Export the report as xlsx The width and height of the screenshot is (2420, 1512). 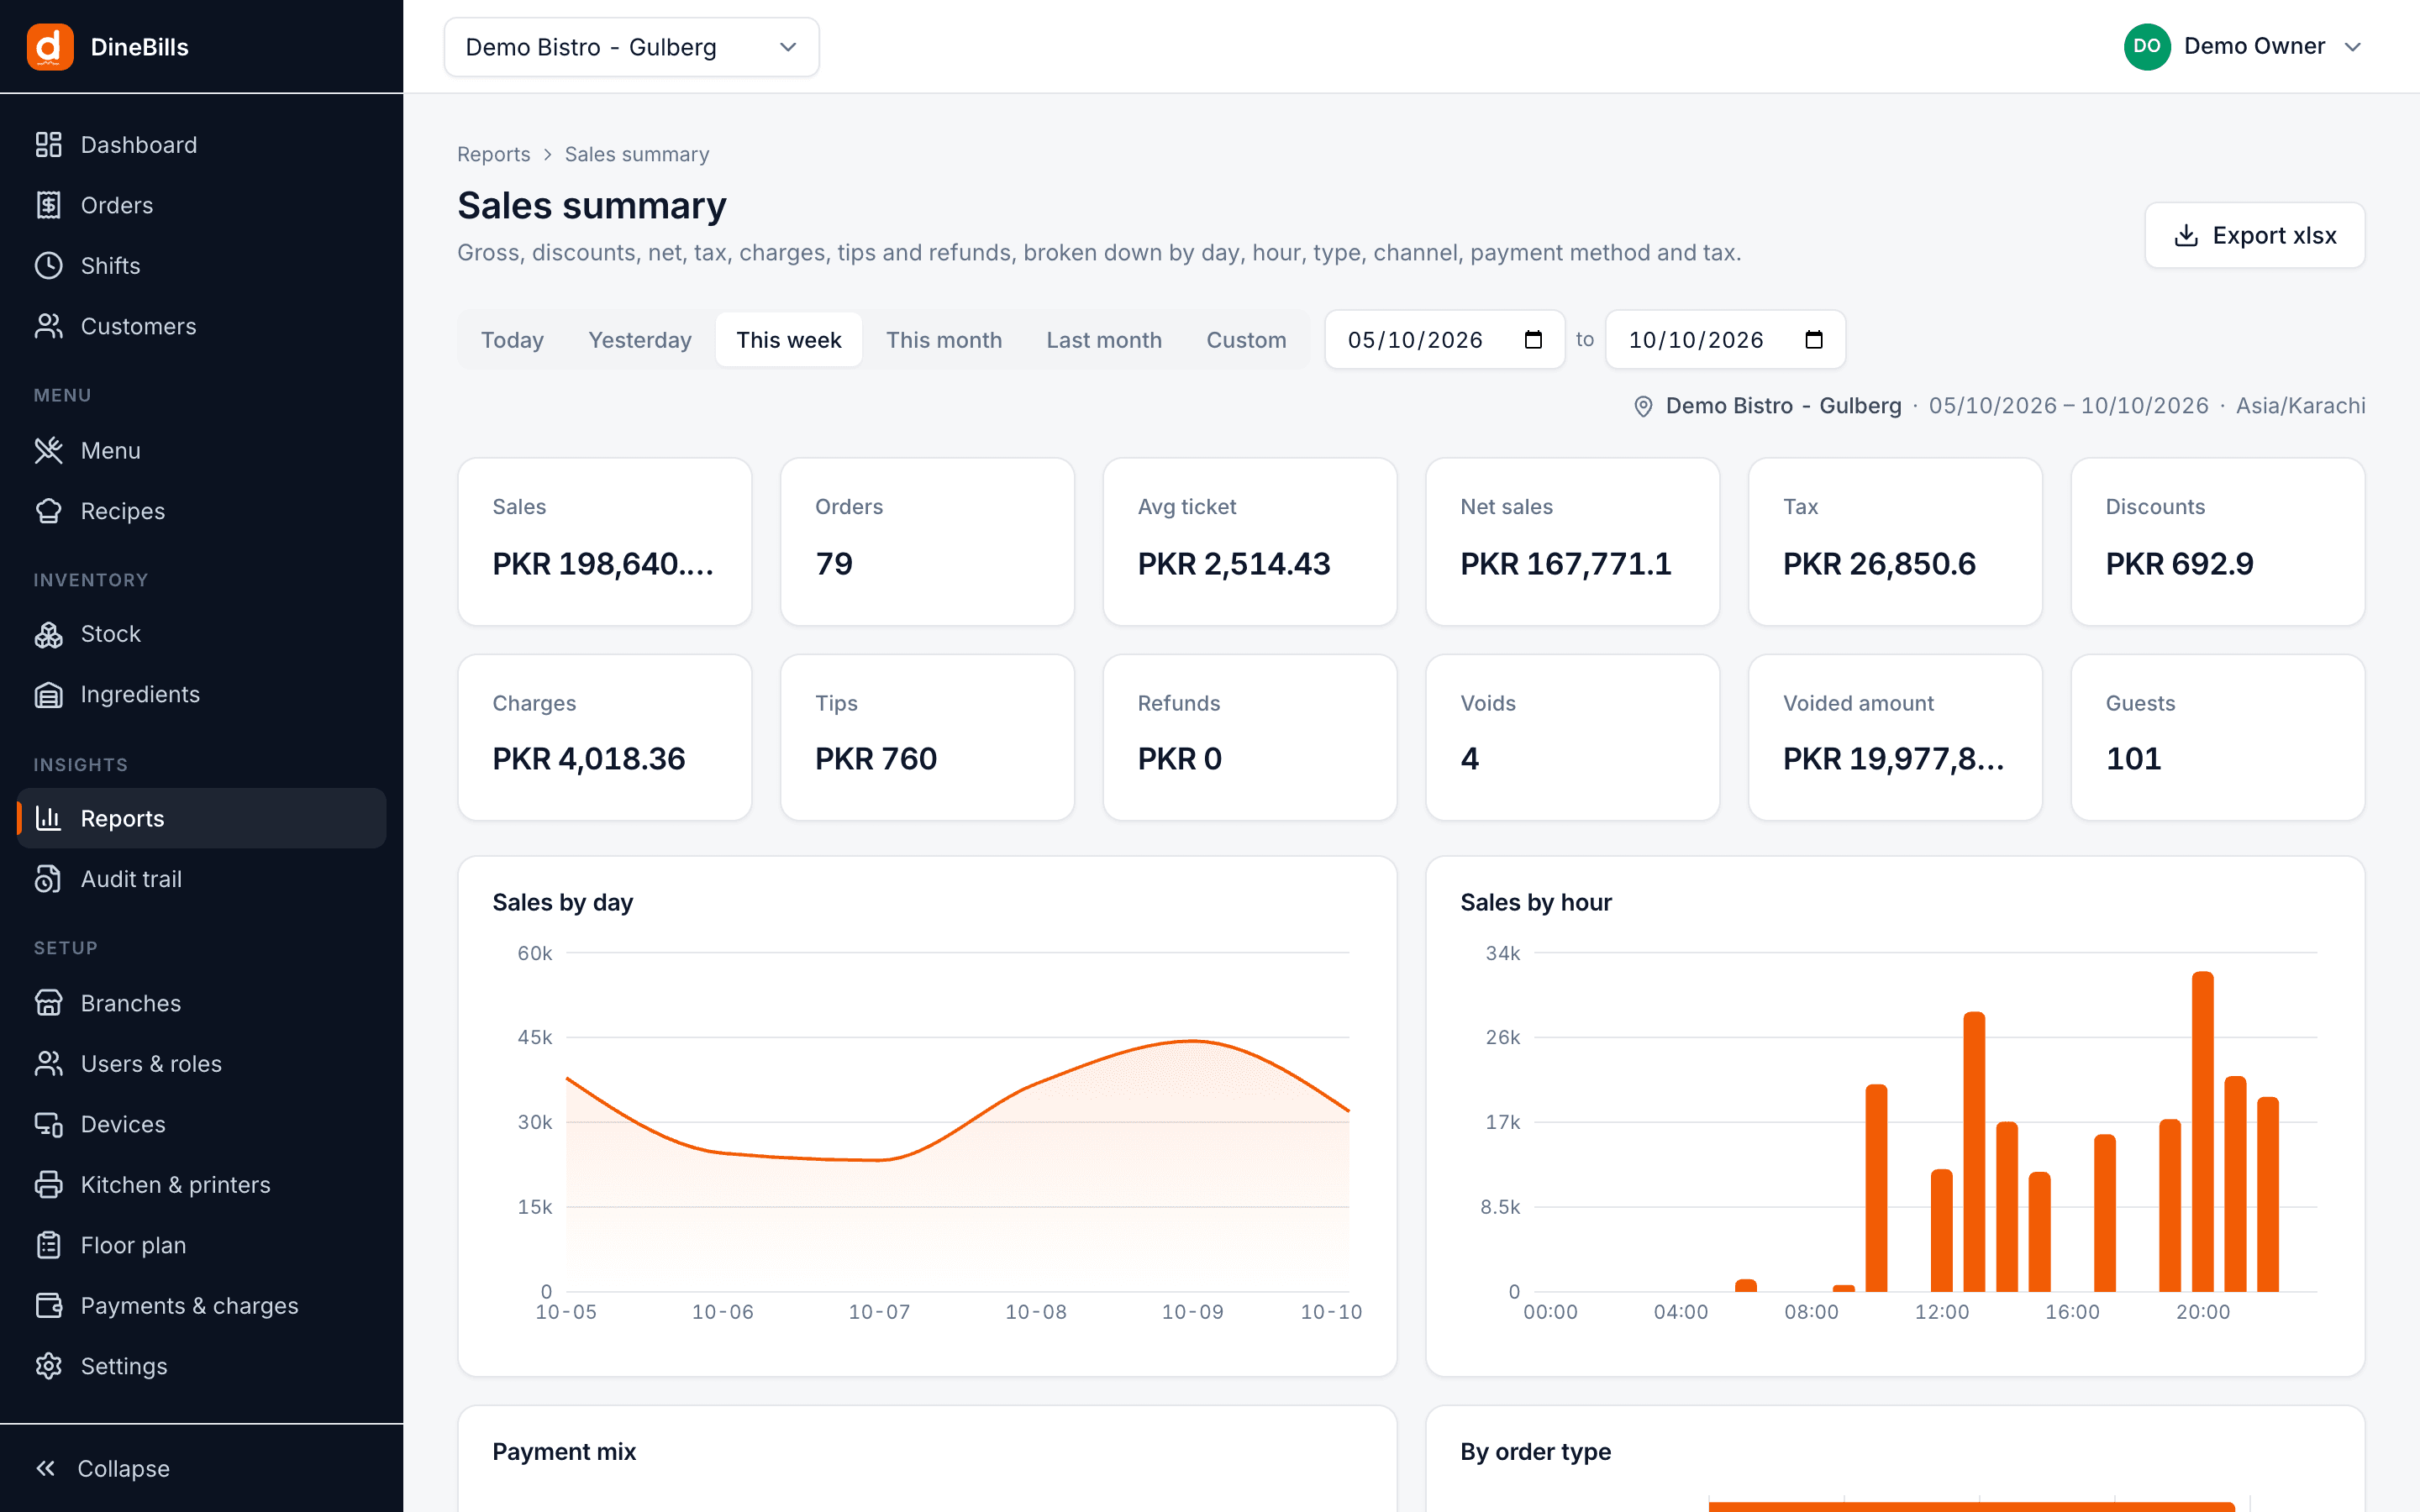click(2254, 235)
